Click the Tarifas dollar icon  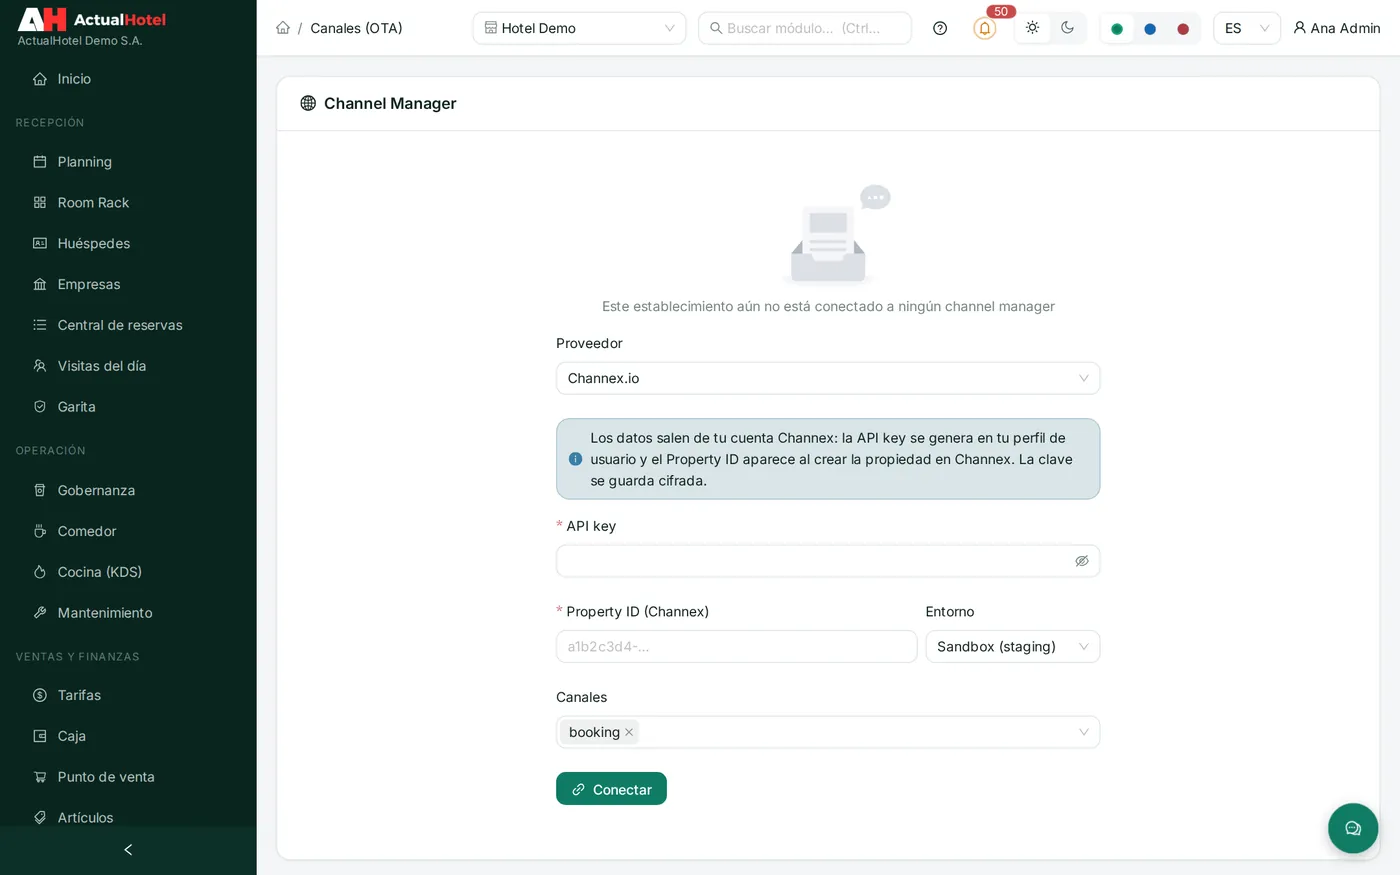pos(40,695)
